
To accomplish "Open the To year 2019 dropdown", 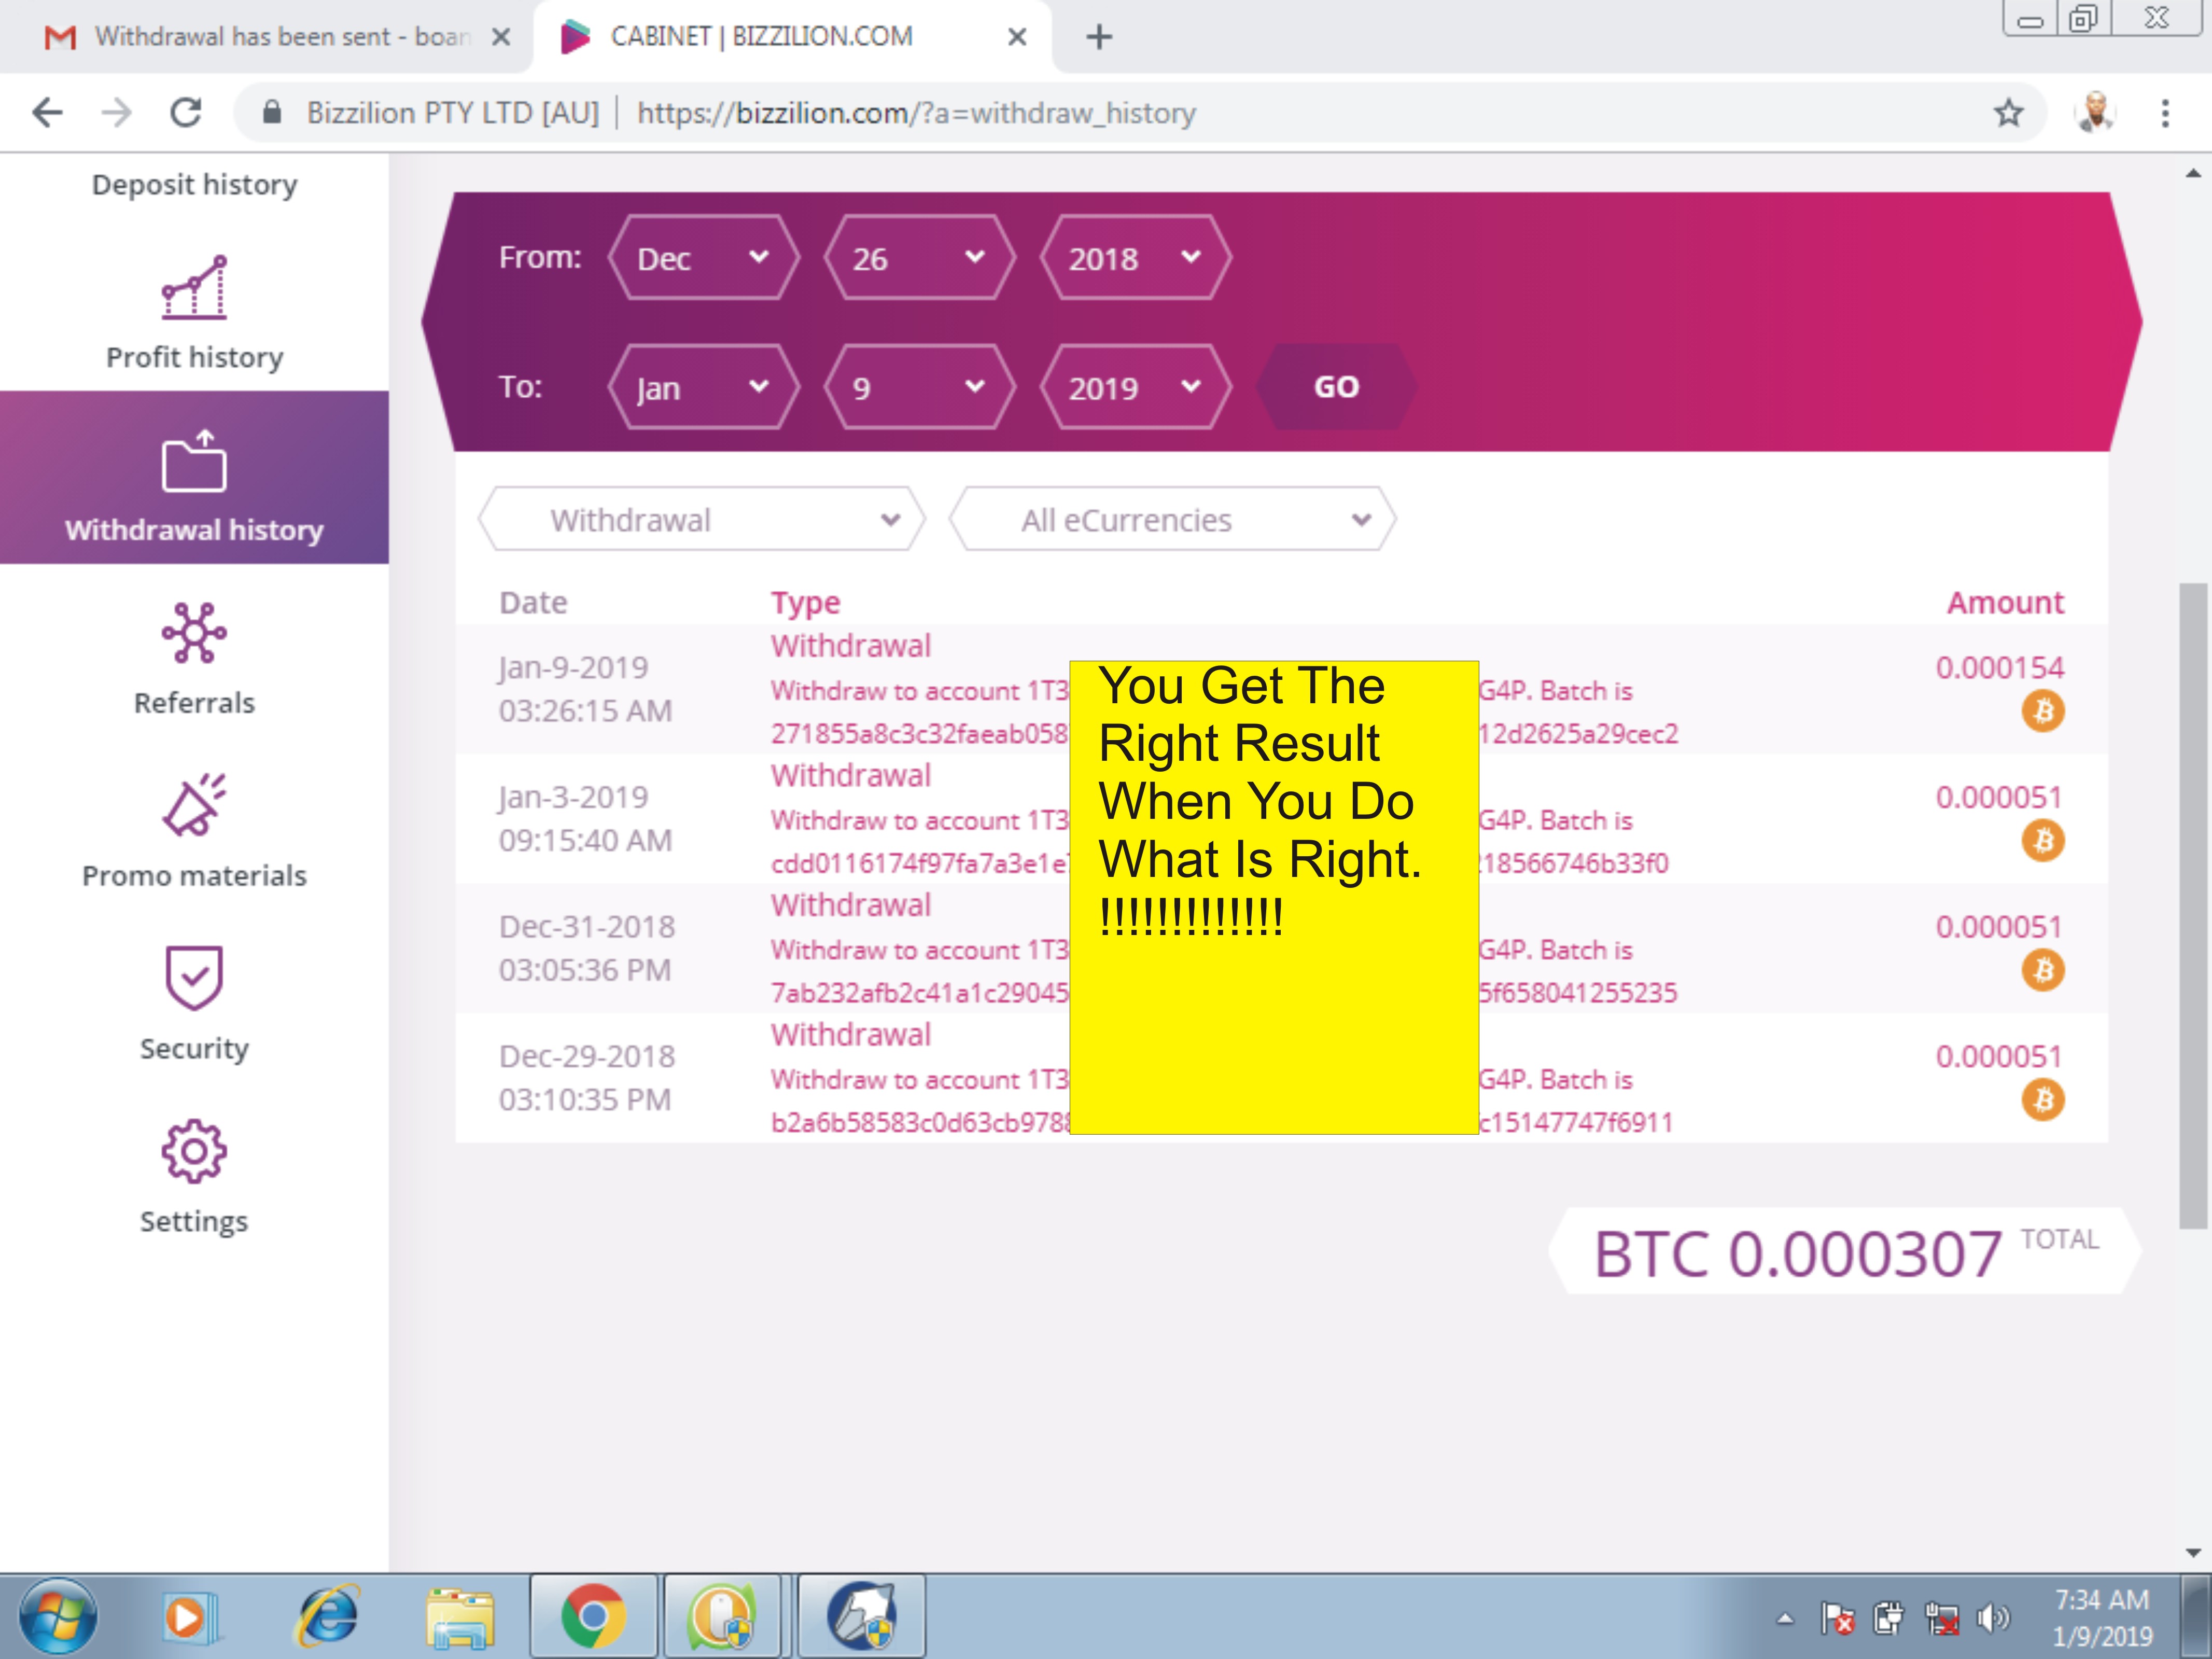I will pos(1134,388).
